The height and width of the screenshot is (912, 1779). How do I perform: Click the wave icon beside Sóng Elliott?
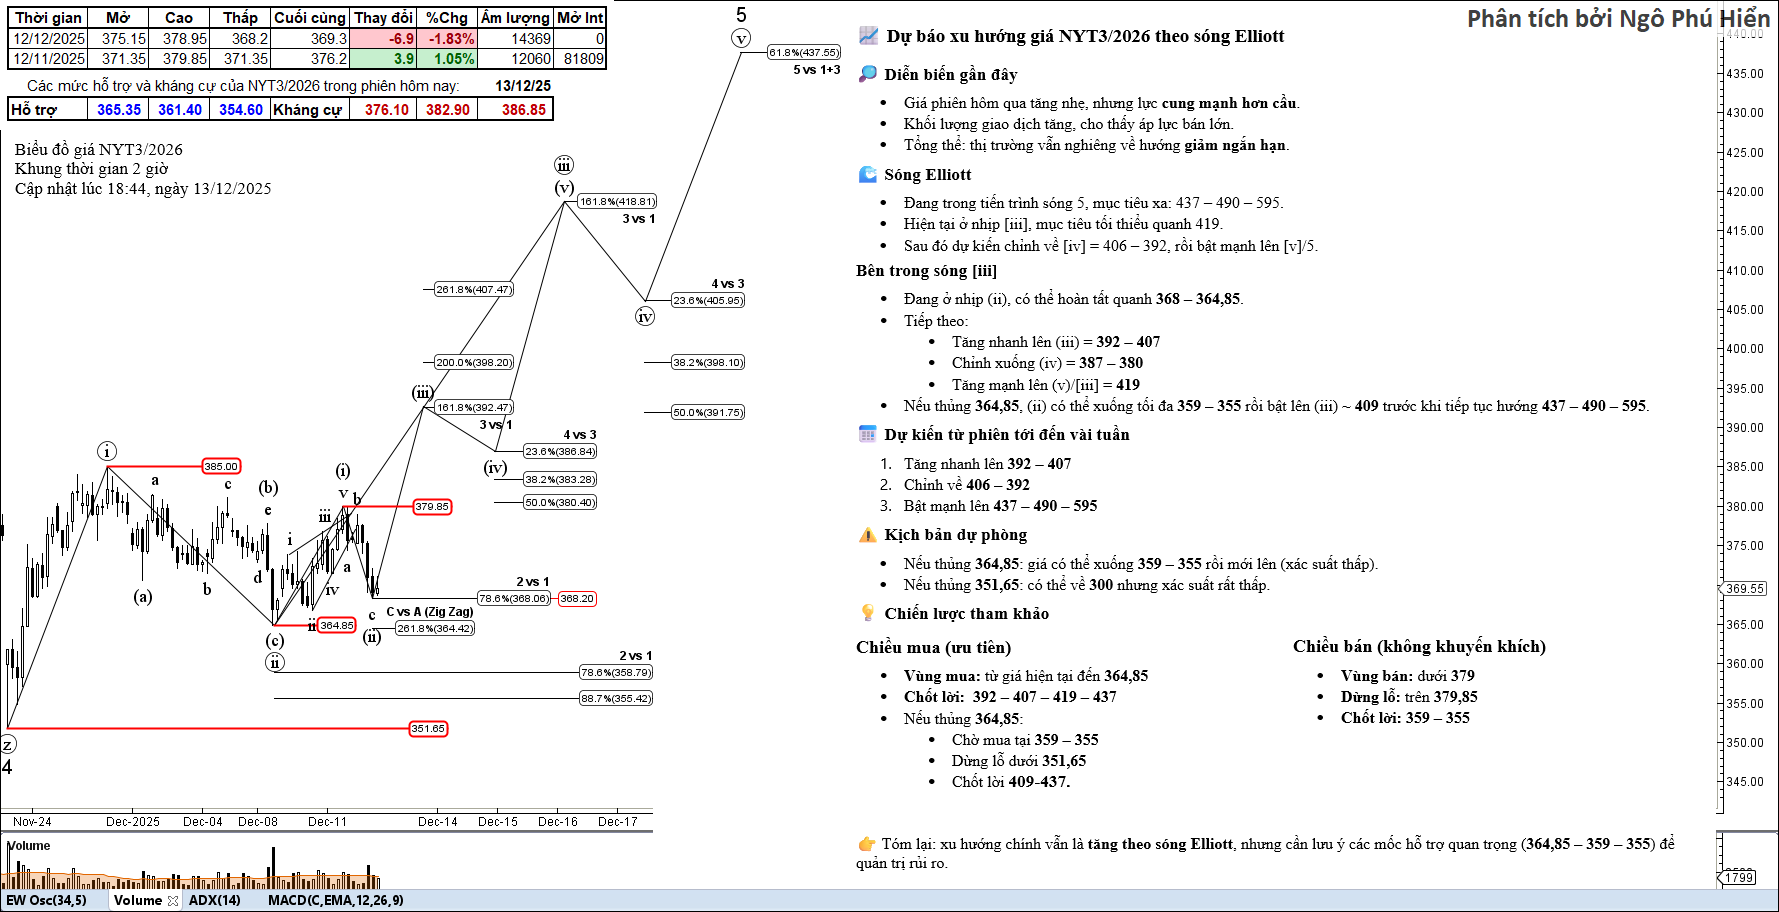[x=868, y=175]
